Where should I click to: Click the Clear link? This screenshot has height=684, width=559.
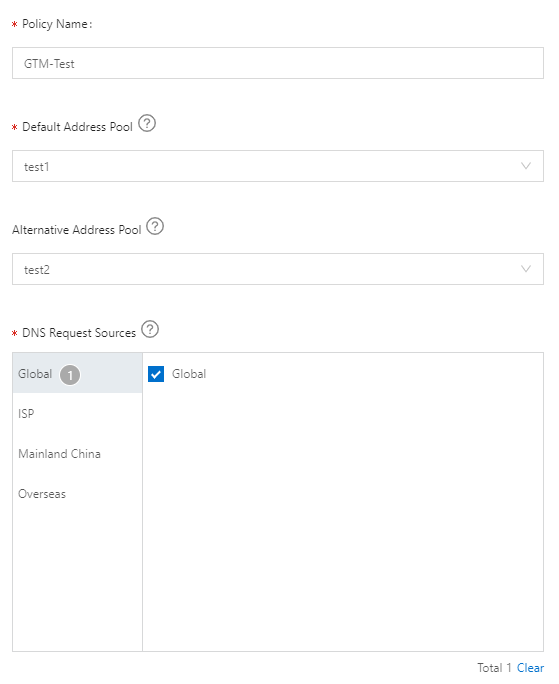530,668
